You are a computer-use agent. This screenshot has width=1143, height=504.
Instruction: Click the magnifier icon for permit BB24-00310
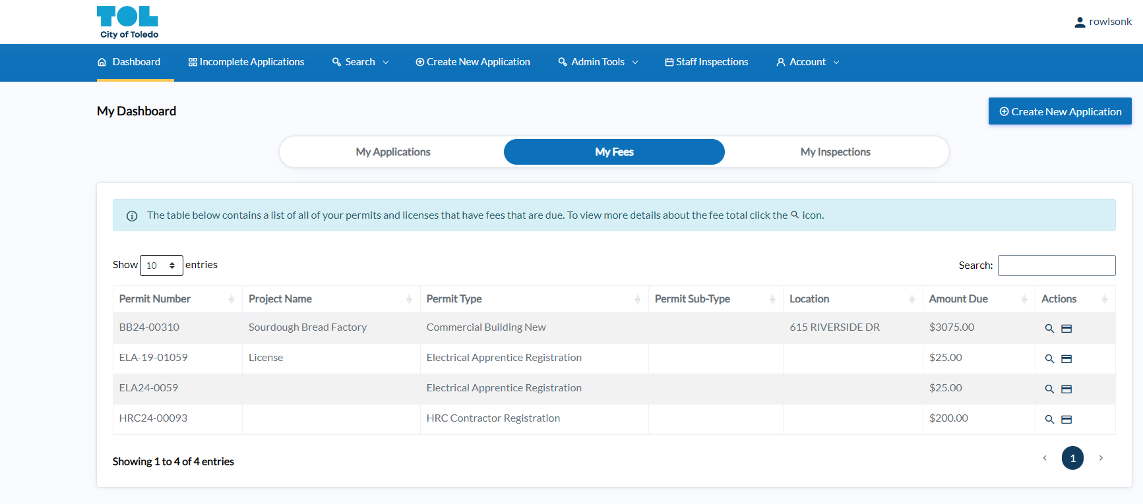point(1049,328)
